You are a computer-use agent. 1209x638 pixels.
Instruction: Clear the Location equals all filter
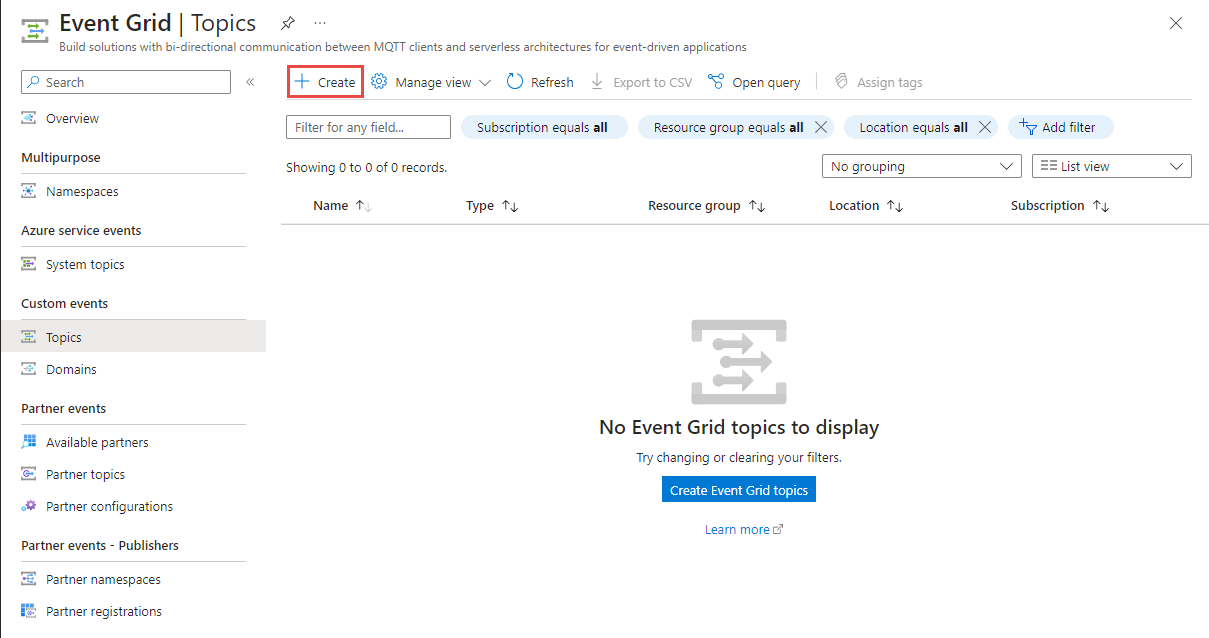(x=985, y=127)
